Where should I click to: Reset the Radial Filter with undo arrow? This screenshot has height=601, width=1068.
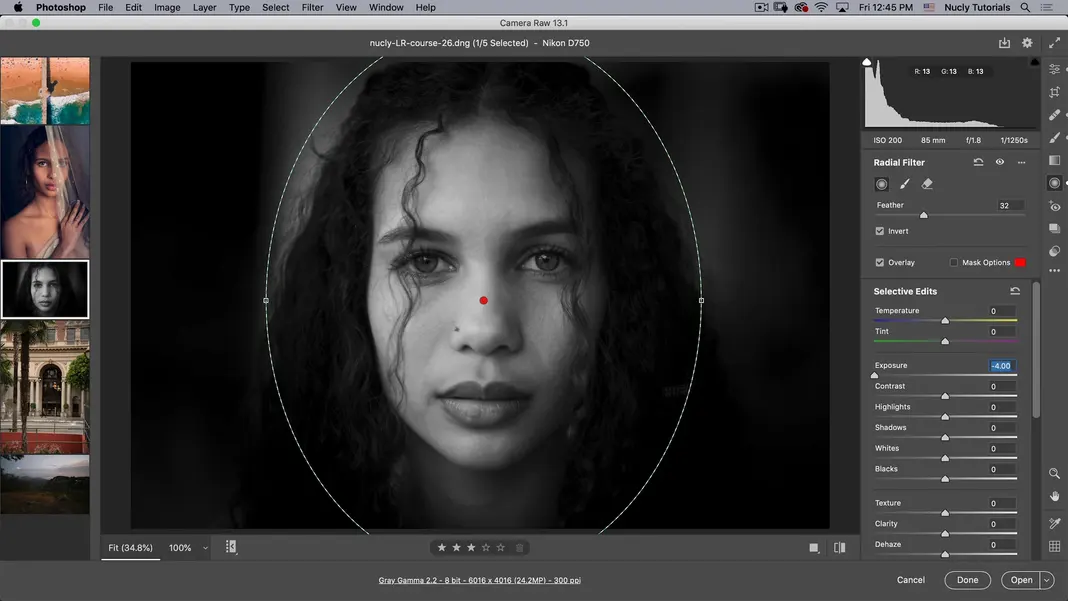(978, 162)
